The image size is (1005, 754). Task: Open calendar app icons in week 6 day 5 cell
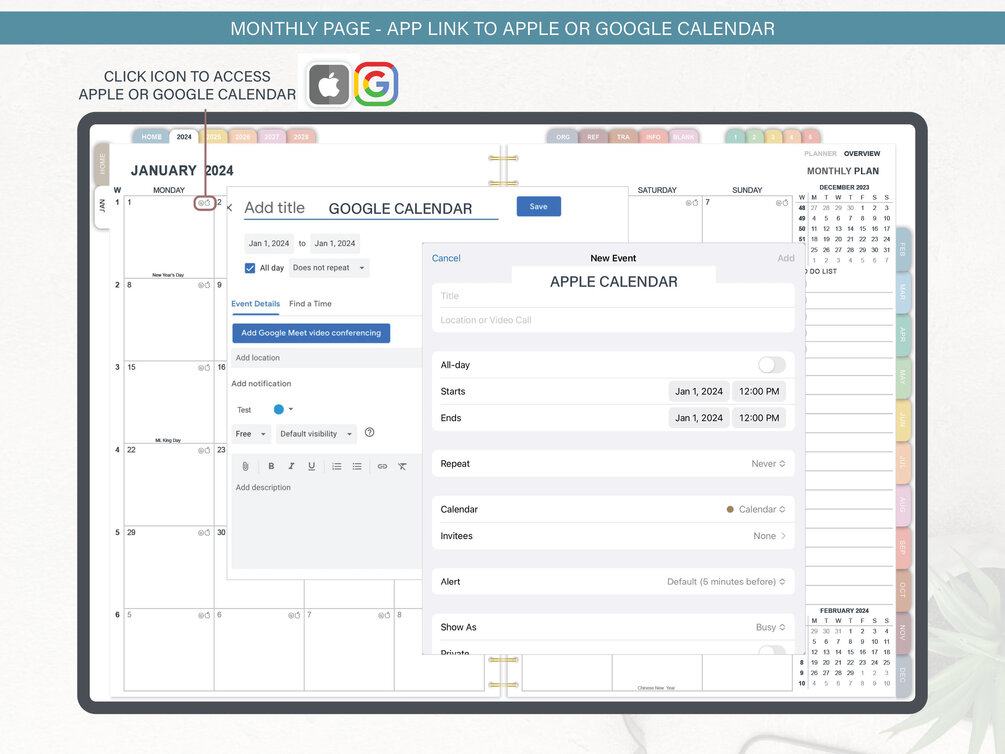tap(204, 616)
